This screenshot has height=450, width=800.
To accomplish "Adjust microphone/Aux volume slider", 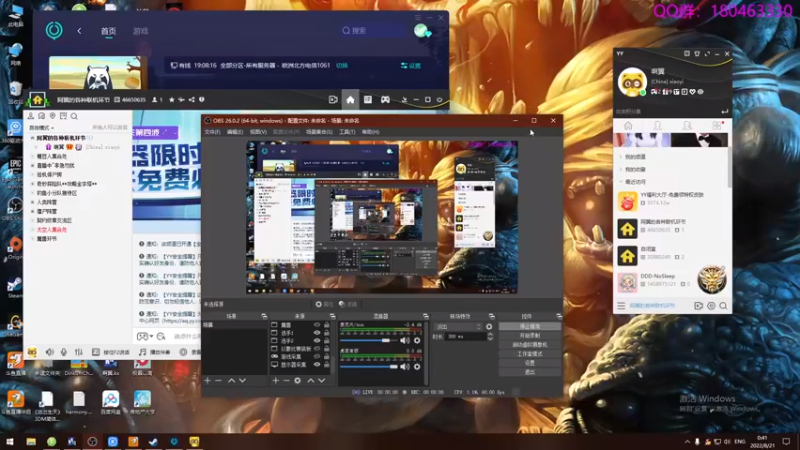I will [x=368, y=340].
